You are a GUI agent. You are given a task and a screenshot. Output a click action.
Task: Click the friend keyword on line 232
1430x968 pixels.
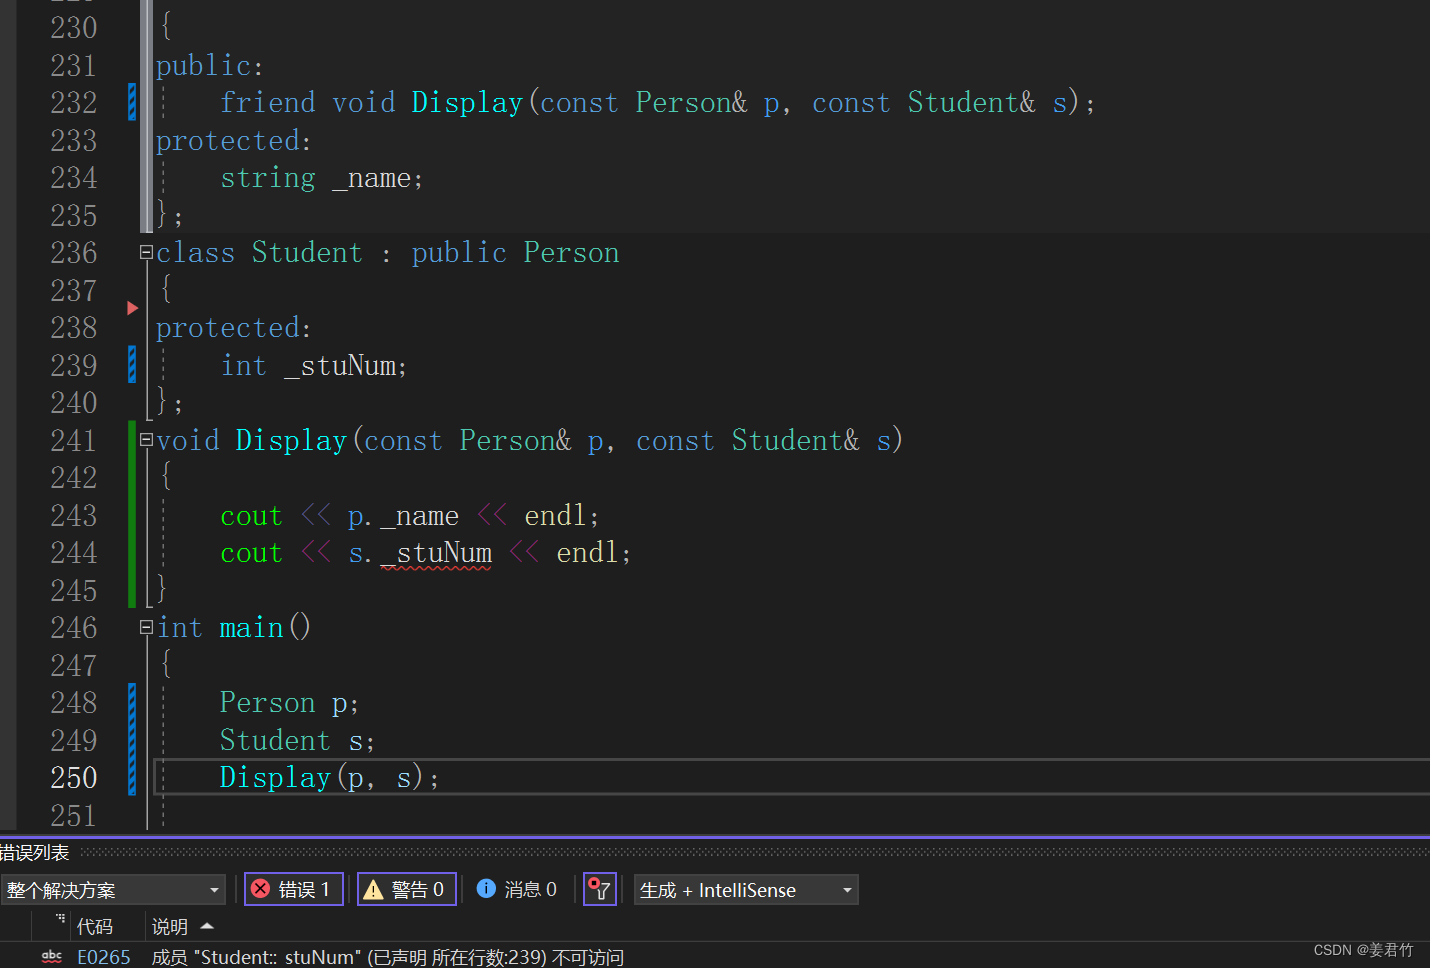coord(268,103)
